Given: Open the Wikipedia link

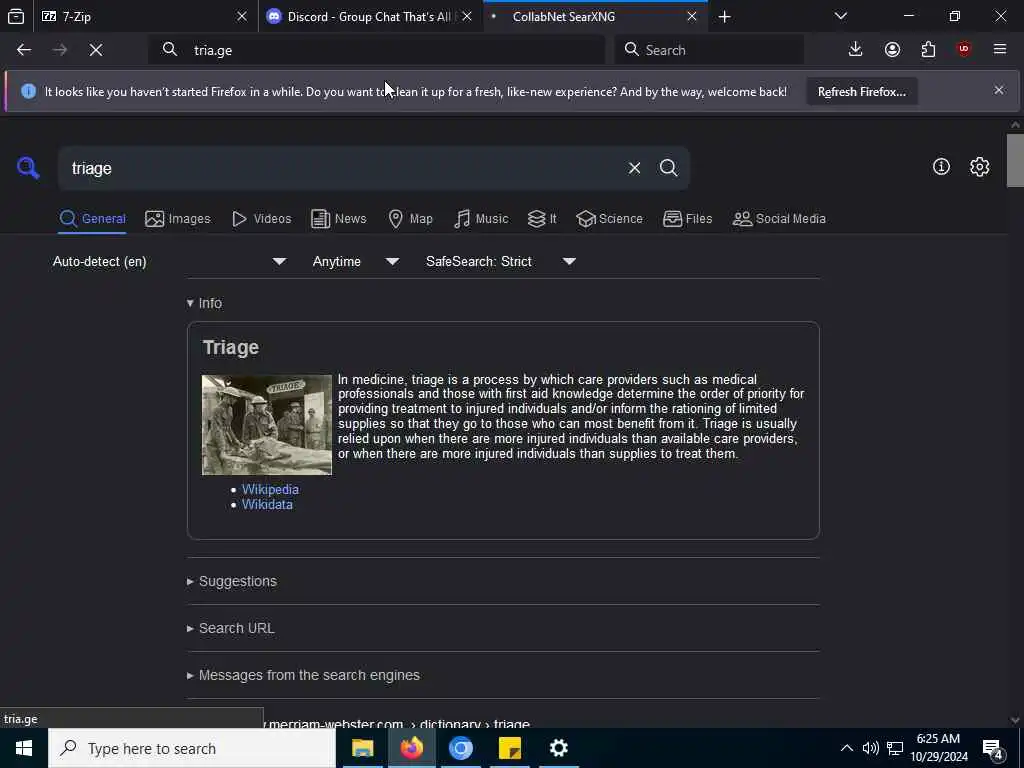Looking at the screenshot, I should (270, 489).
